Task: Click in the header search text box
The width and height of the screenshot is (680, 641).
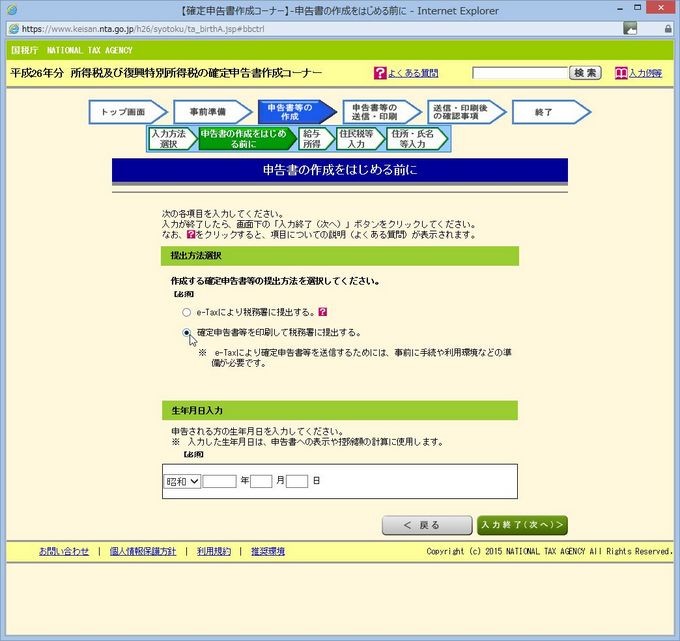Action: (518, 73)
